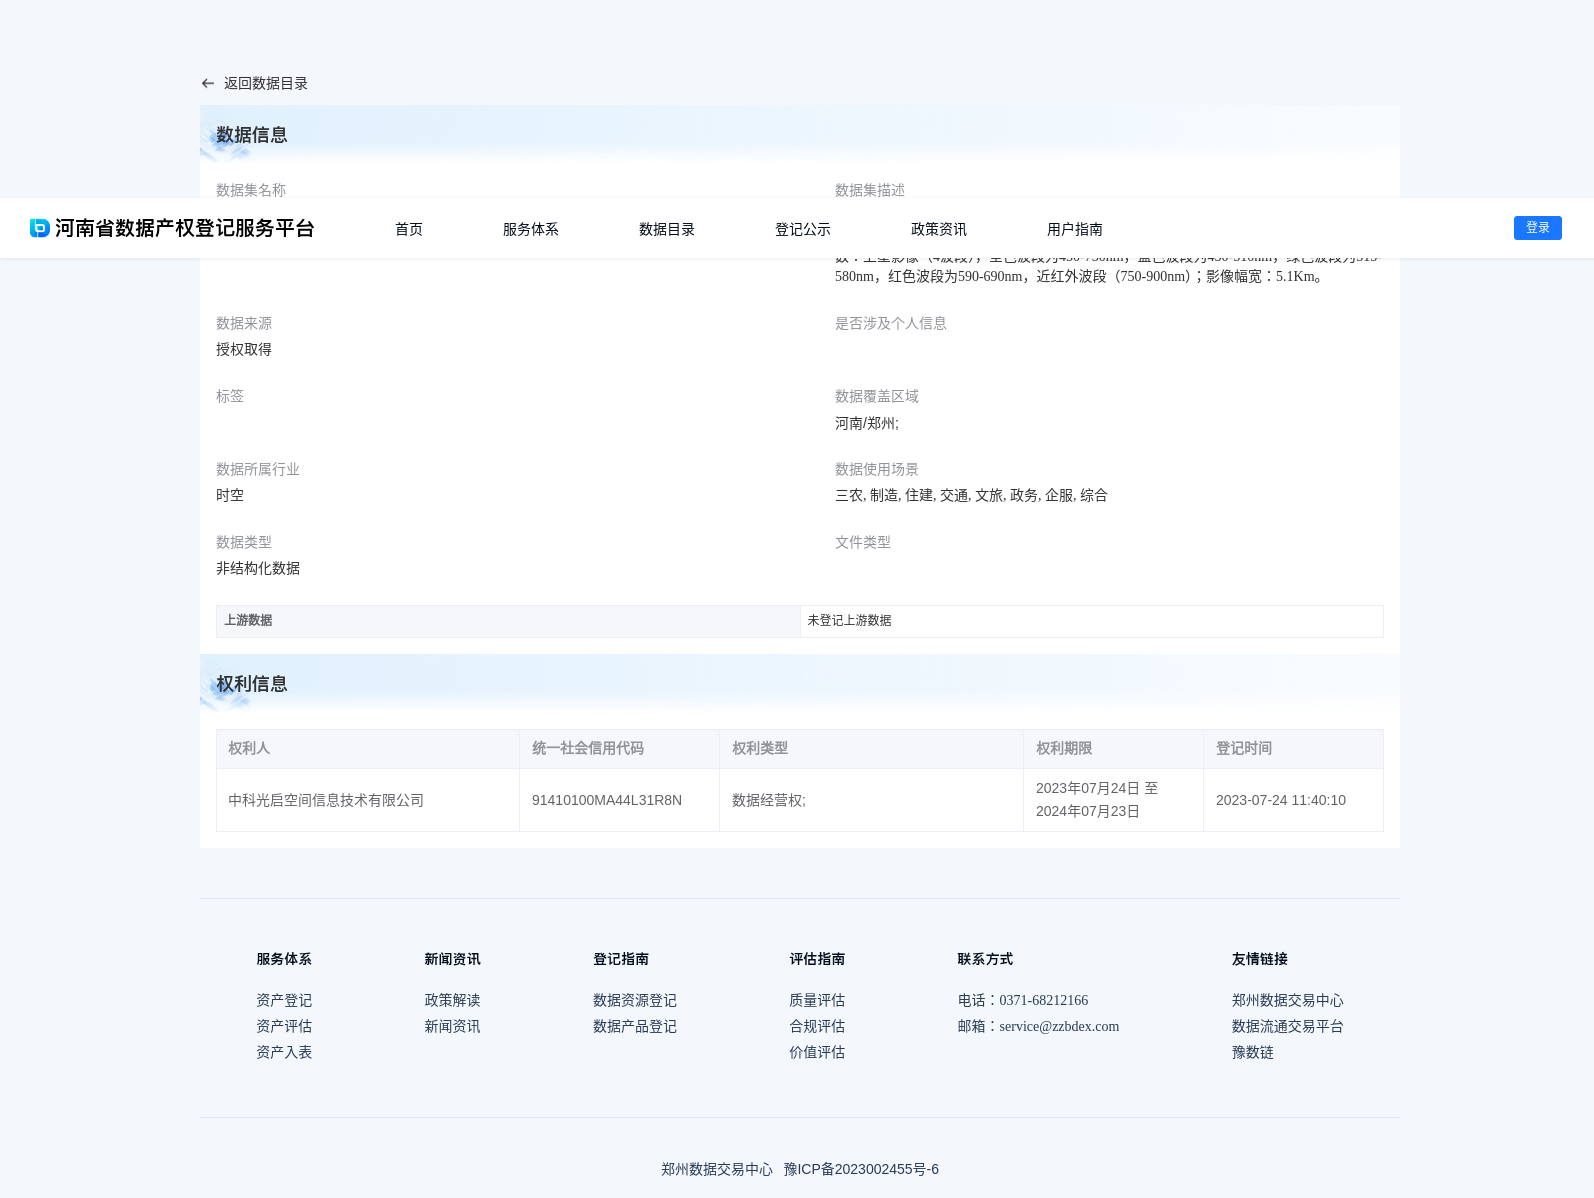This screenshot has height=1198, width=1594.
Task: Click ICP record 豫ICP备2023002455号-6
Action: coord(861,1169)
